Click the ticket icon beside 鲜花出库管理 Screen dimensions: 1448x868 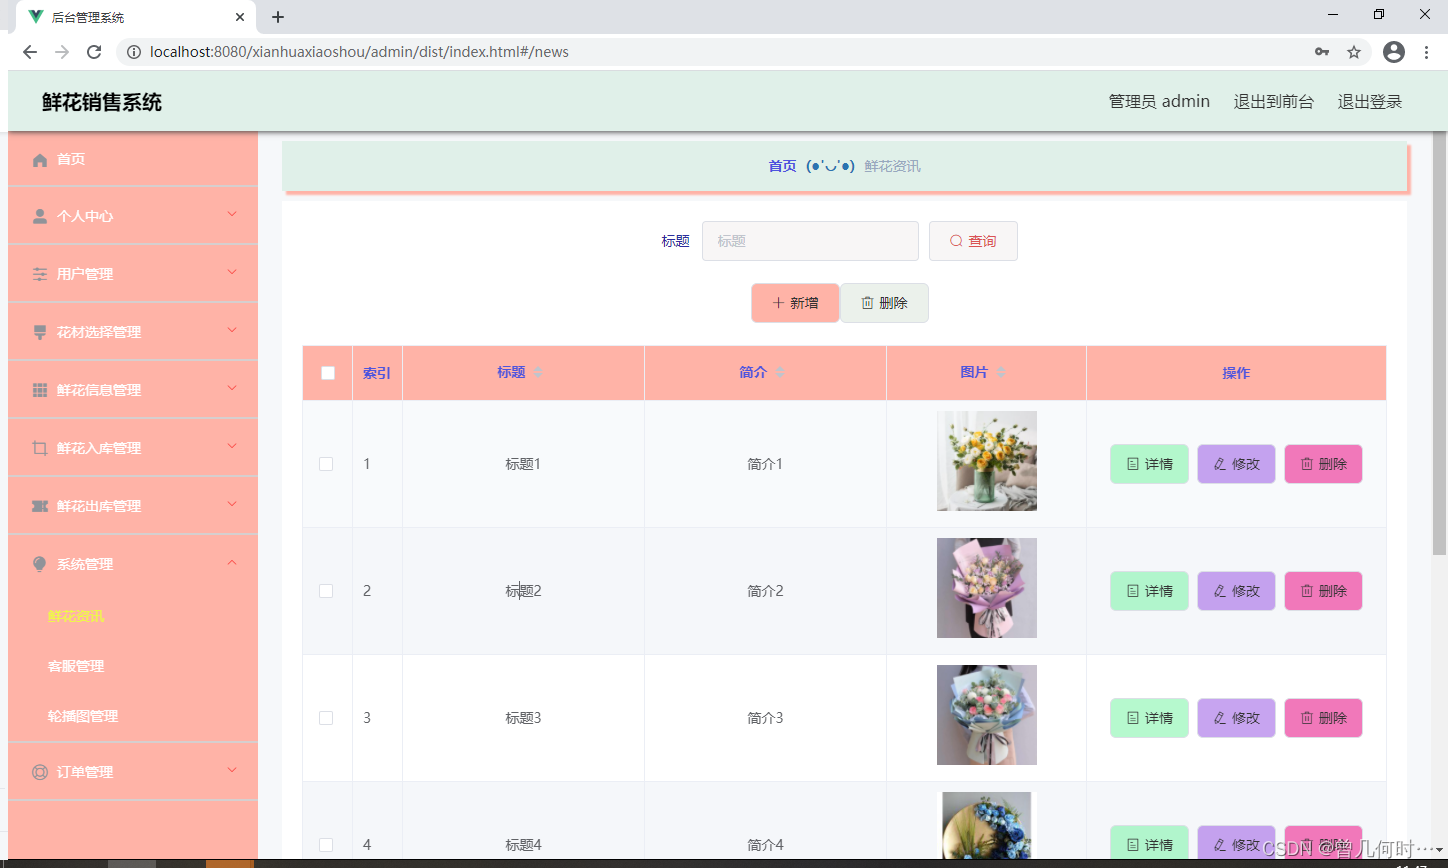click(x=40, y=506)
